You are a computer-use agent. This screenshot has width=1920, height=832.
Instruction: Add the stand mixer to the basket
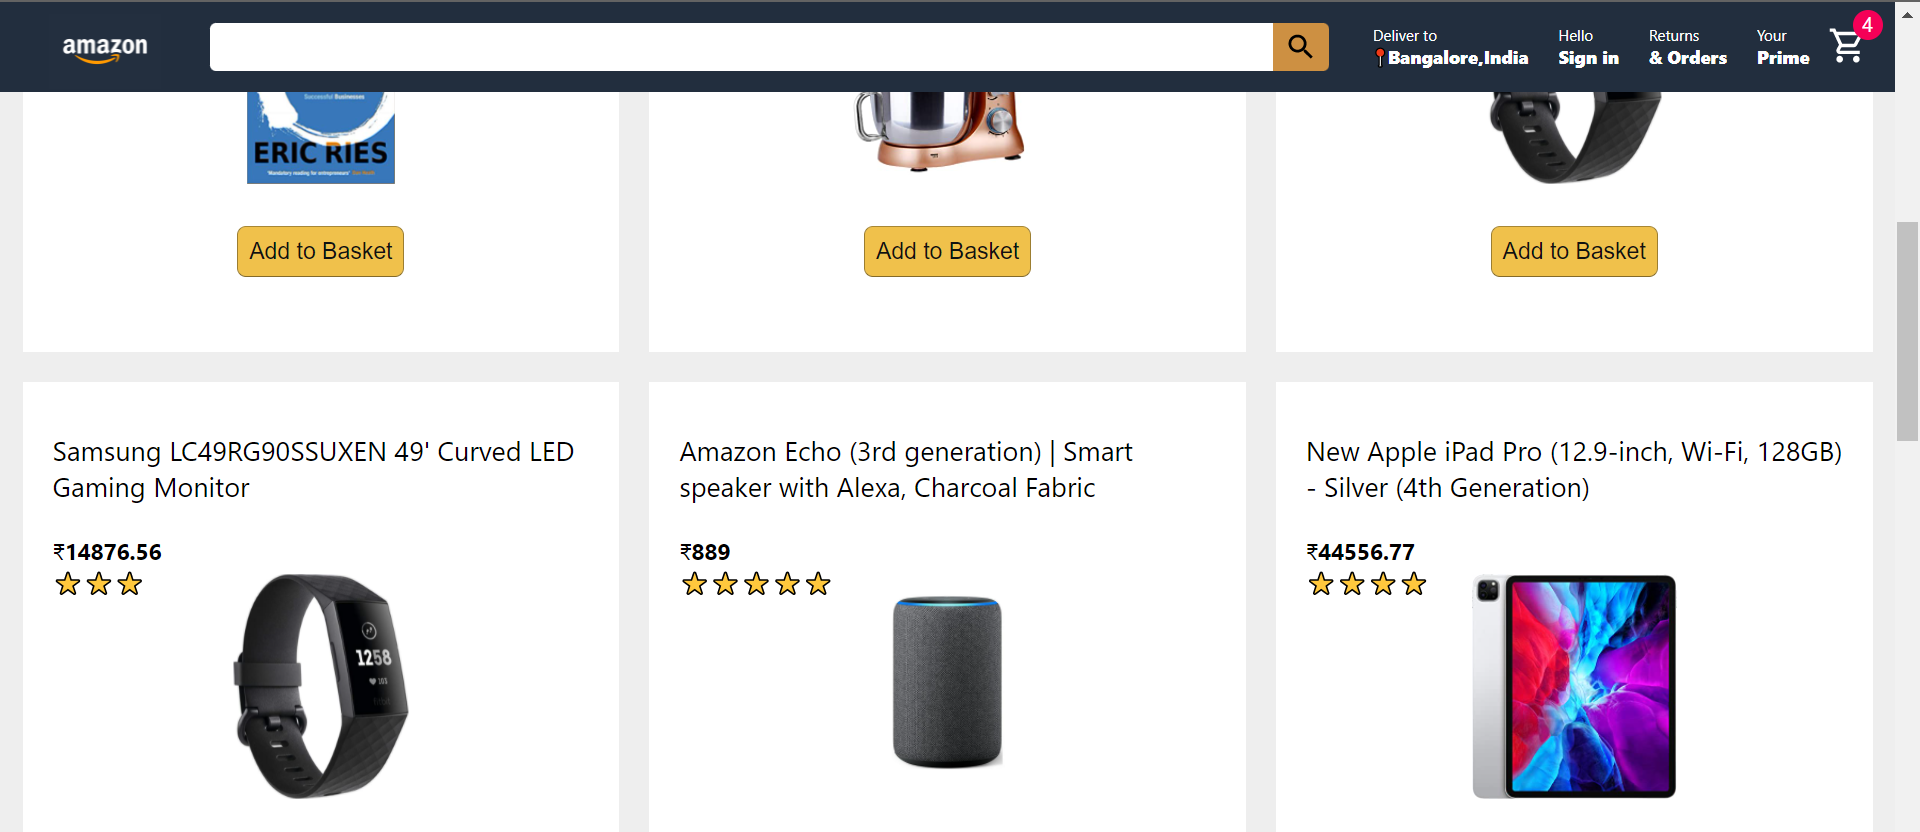click(x=947, y=251)
